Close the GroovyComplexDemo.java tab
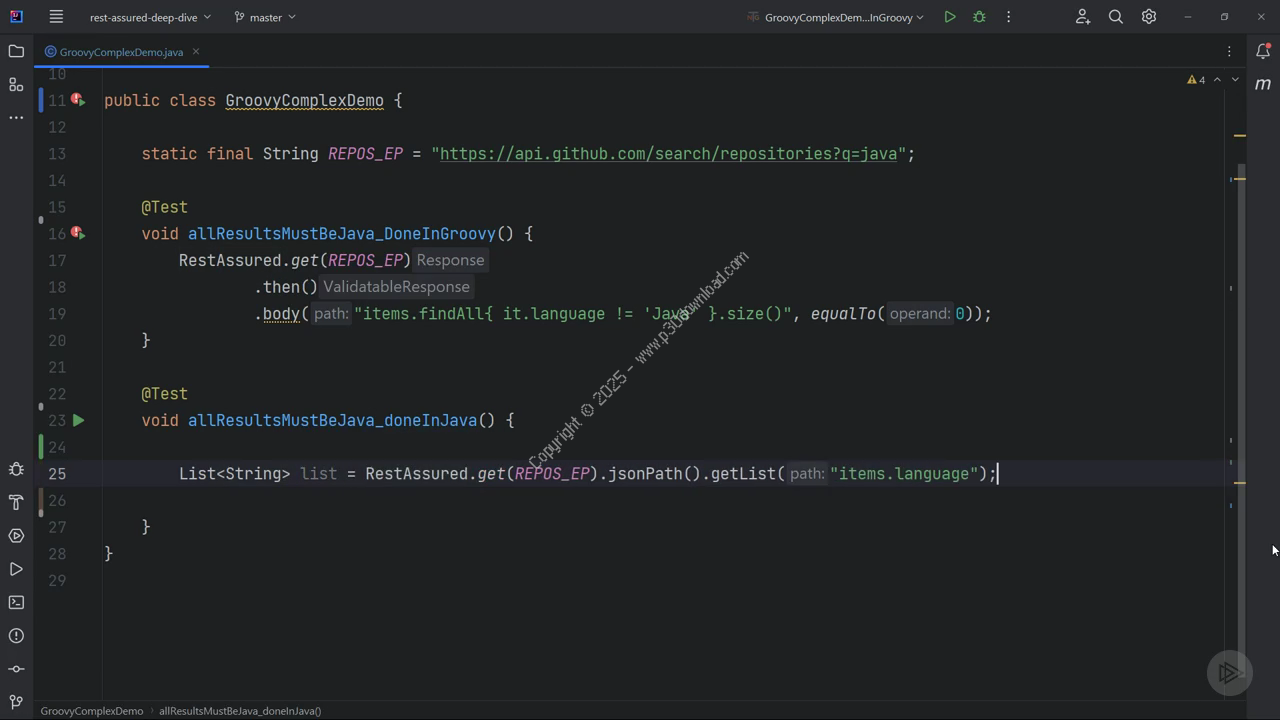The width and height of the screenshot is (1280, 720). [196, 51]
